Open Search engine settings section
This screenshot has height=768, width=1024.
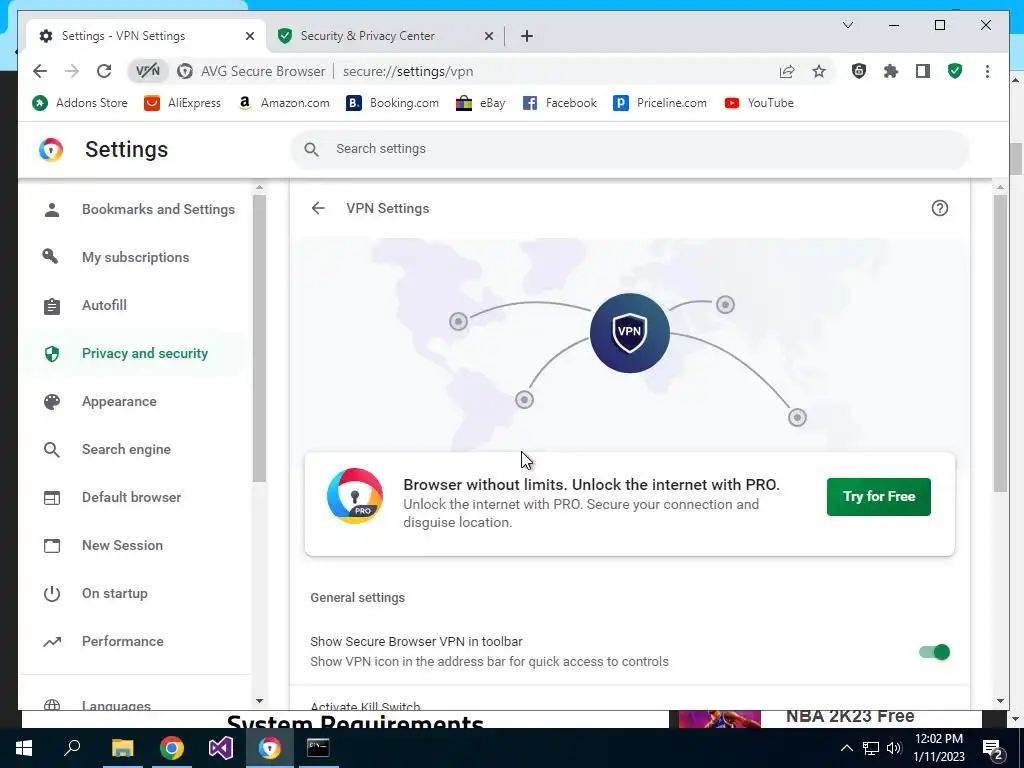(x=136, y=449)
